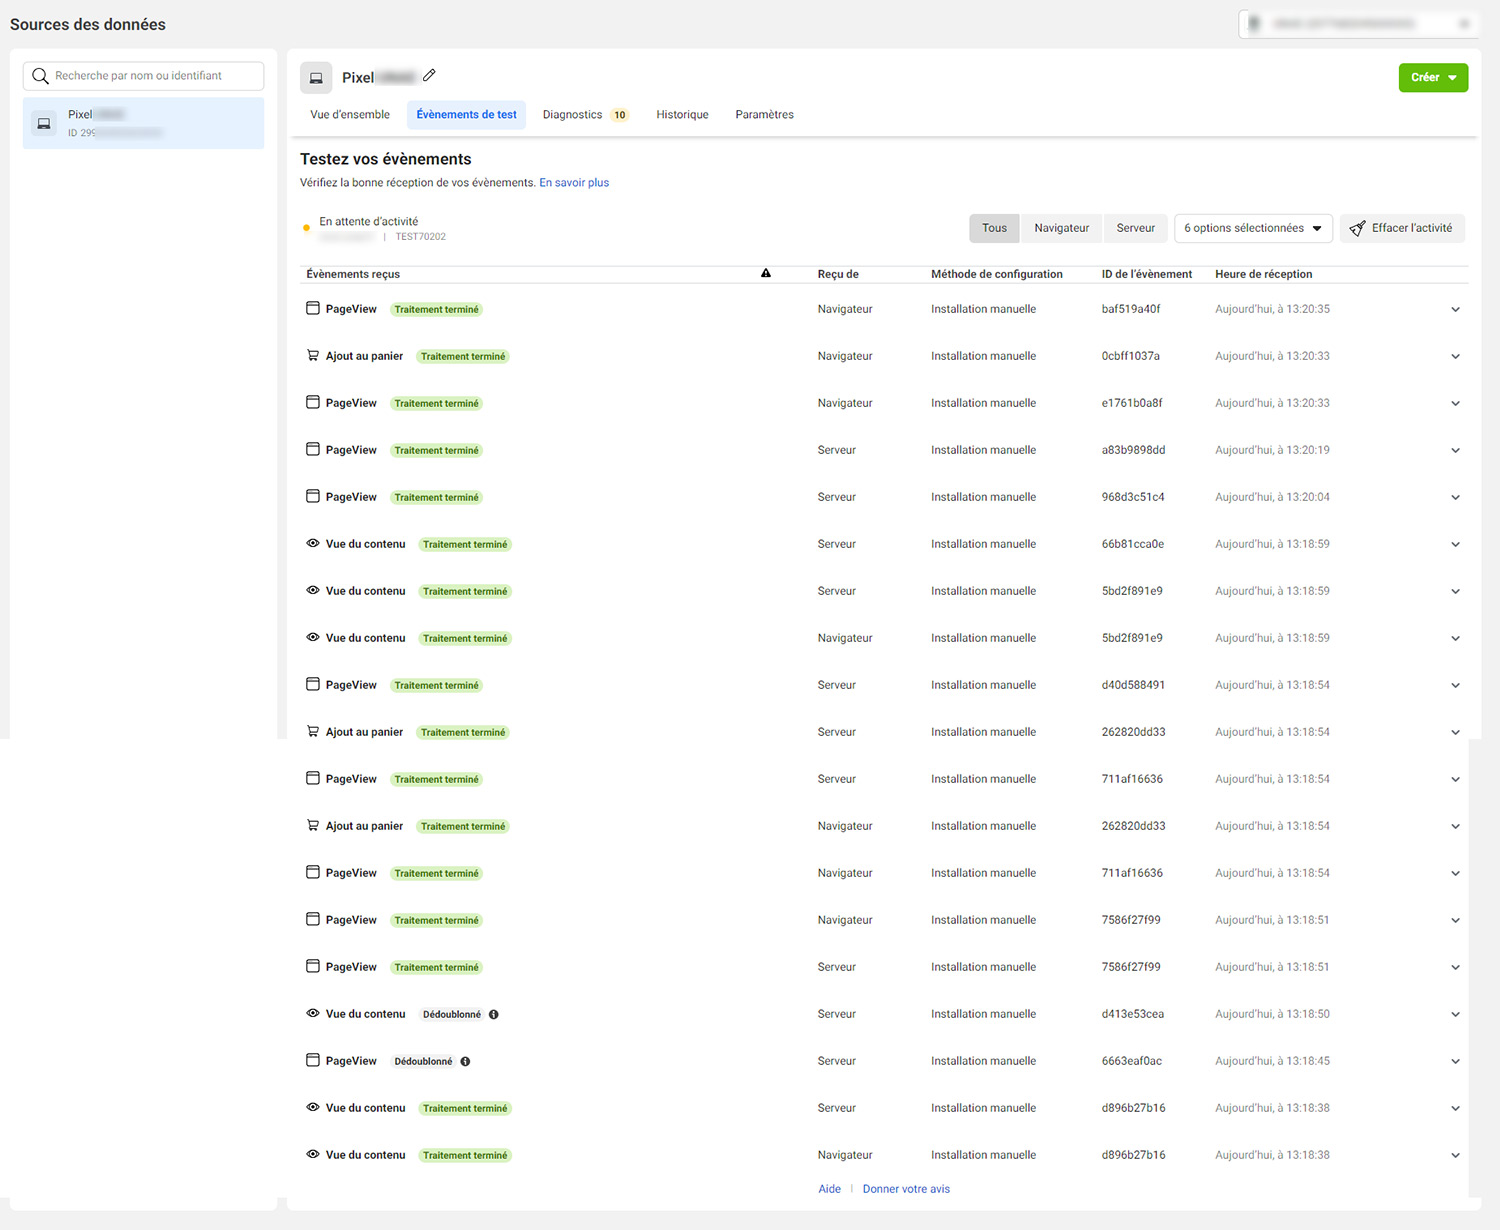Click the cart icon of Ajout au panier 0cbff1037a
1500x1230 pixels.
point(313,355)
